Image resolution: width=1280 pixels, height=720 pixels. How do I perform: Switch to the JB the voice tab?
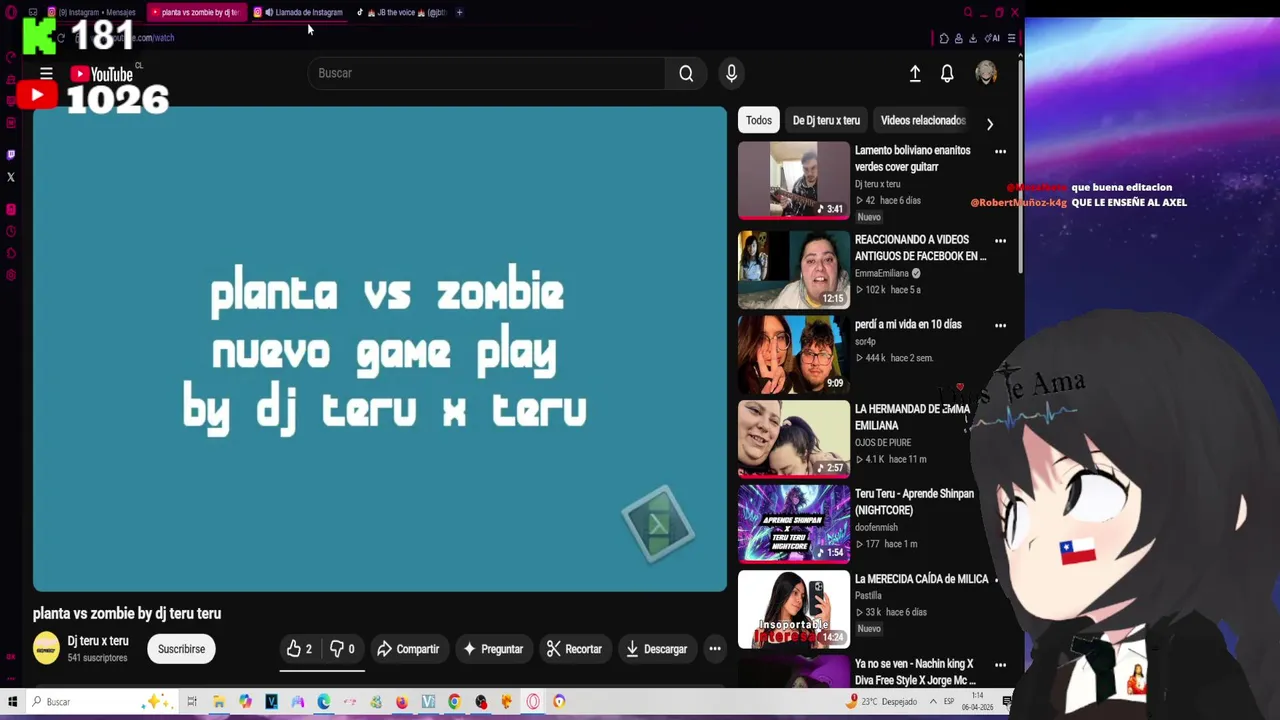pos(402,12)
